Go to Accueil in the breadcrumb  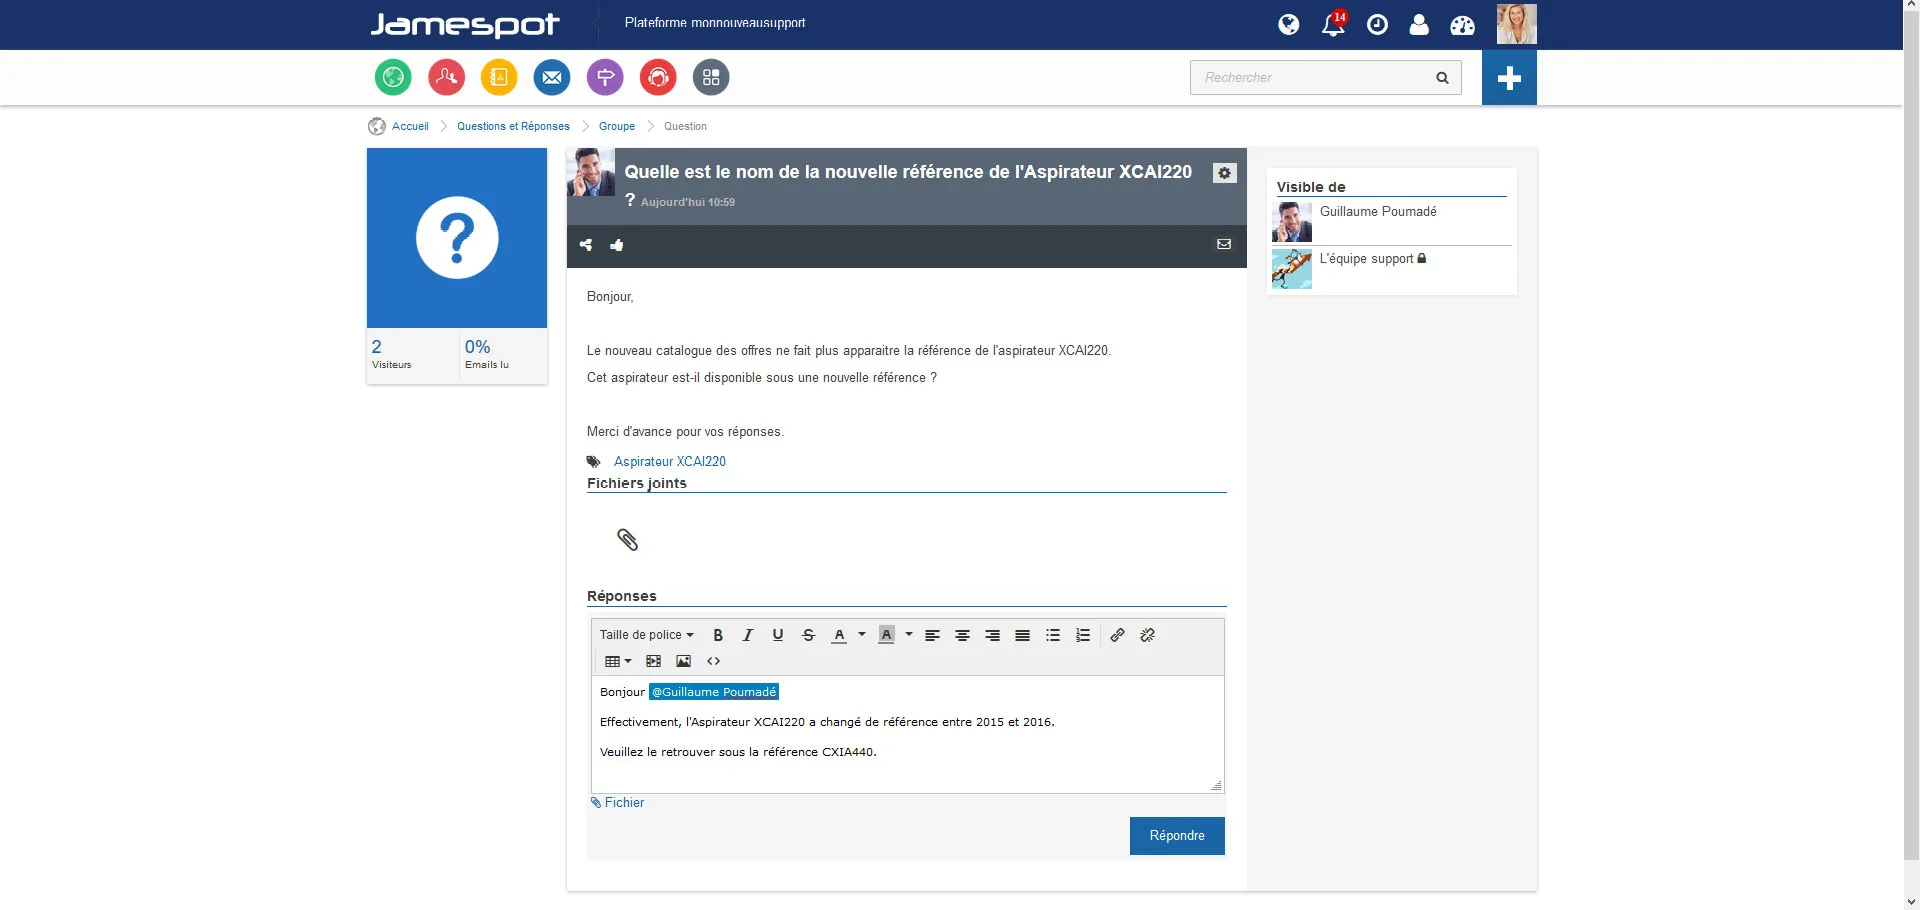tap(410, 126)
